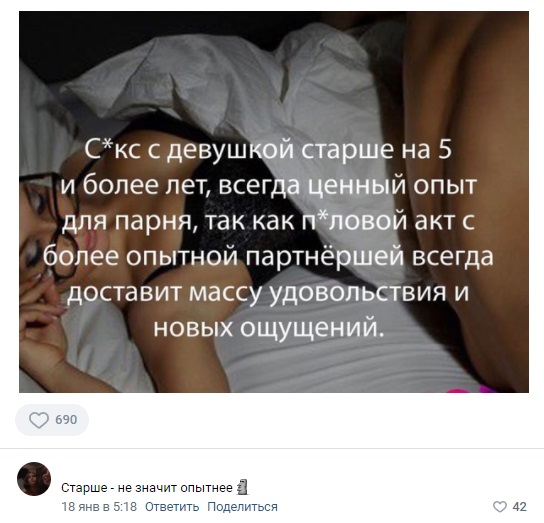
Task: Reply to the comment via Ответить
Action: pyautogui.click(x=172, y=507)
